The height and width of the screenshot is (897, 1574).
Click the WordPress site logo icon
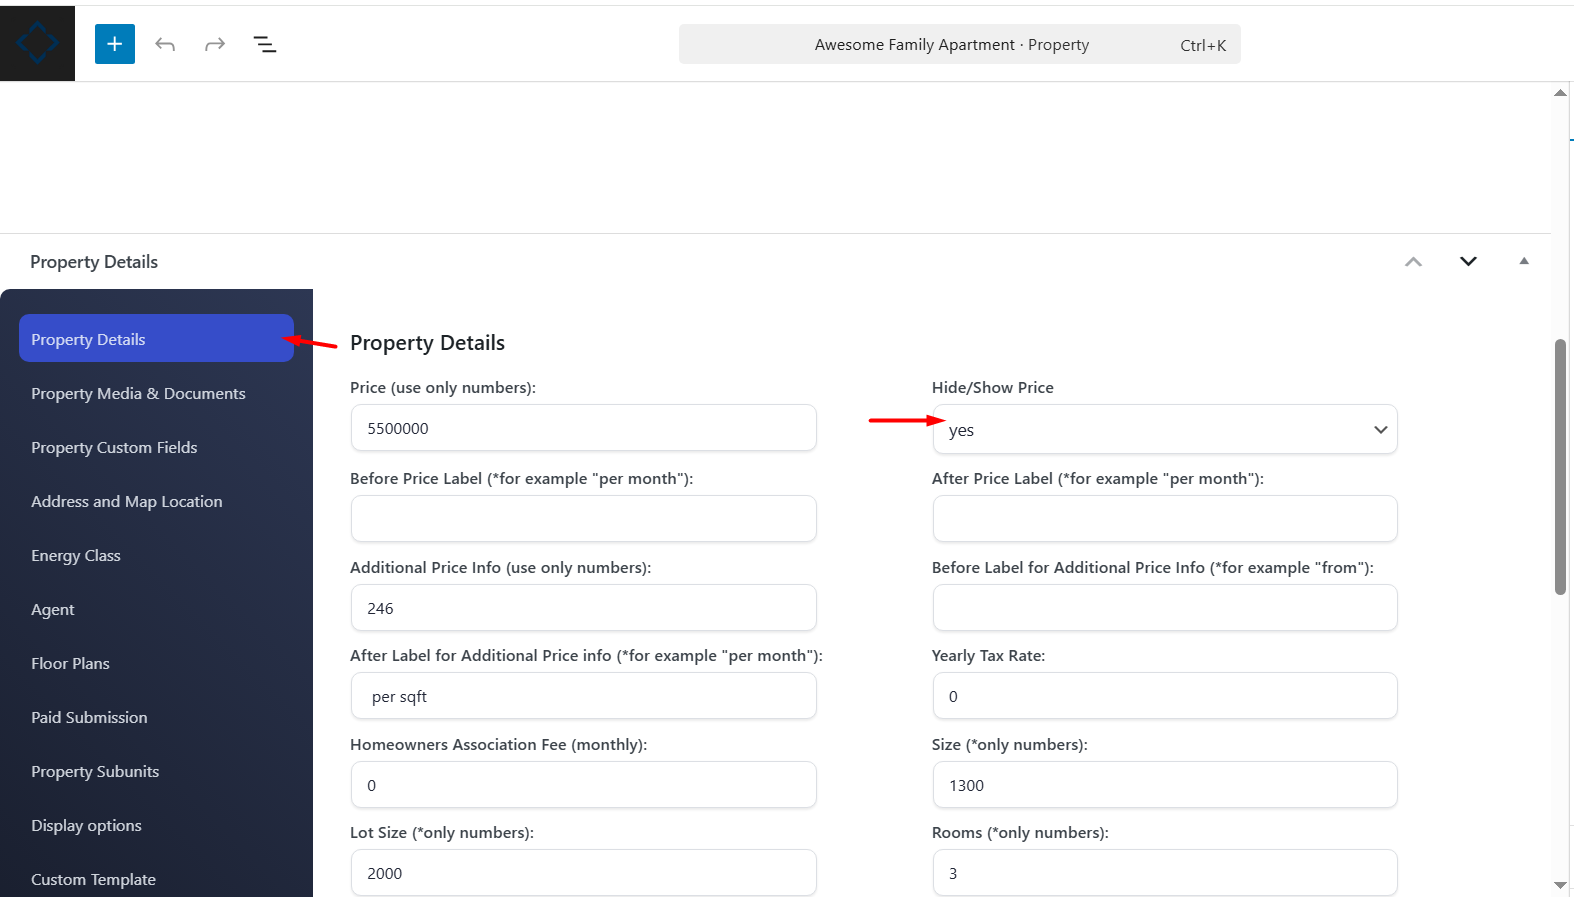[x=37, y=43]
